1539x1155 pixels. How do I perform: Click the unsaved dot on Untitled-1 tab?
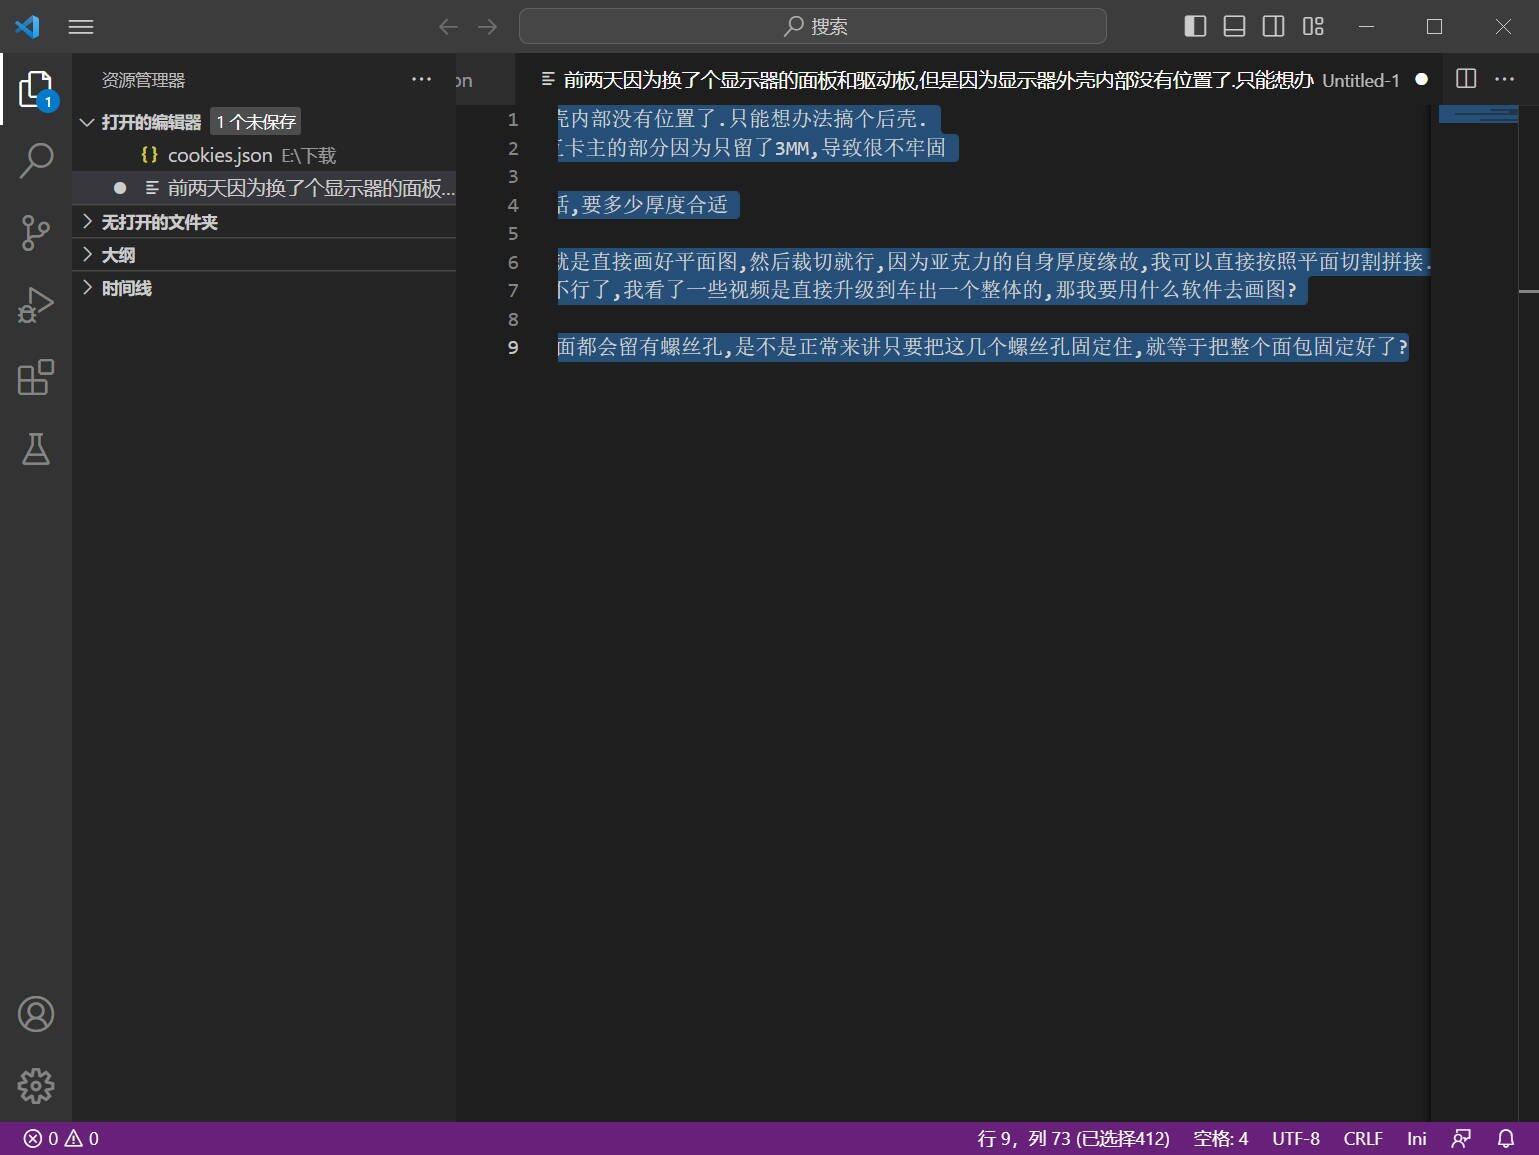1421,80
